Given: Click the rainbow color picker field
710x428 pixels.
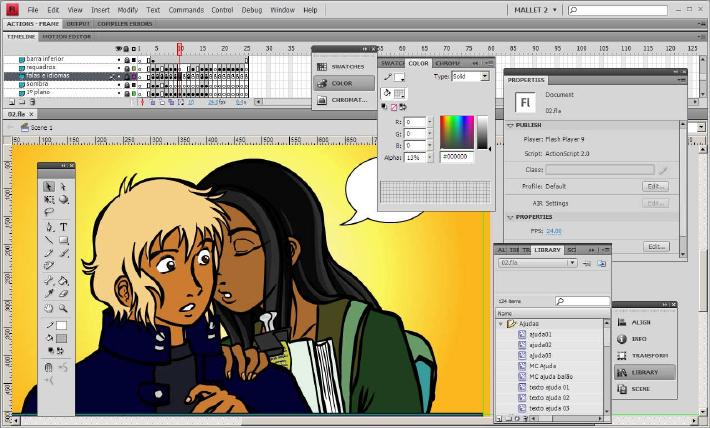Looking at the screenshot, I should (457, 132).
